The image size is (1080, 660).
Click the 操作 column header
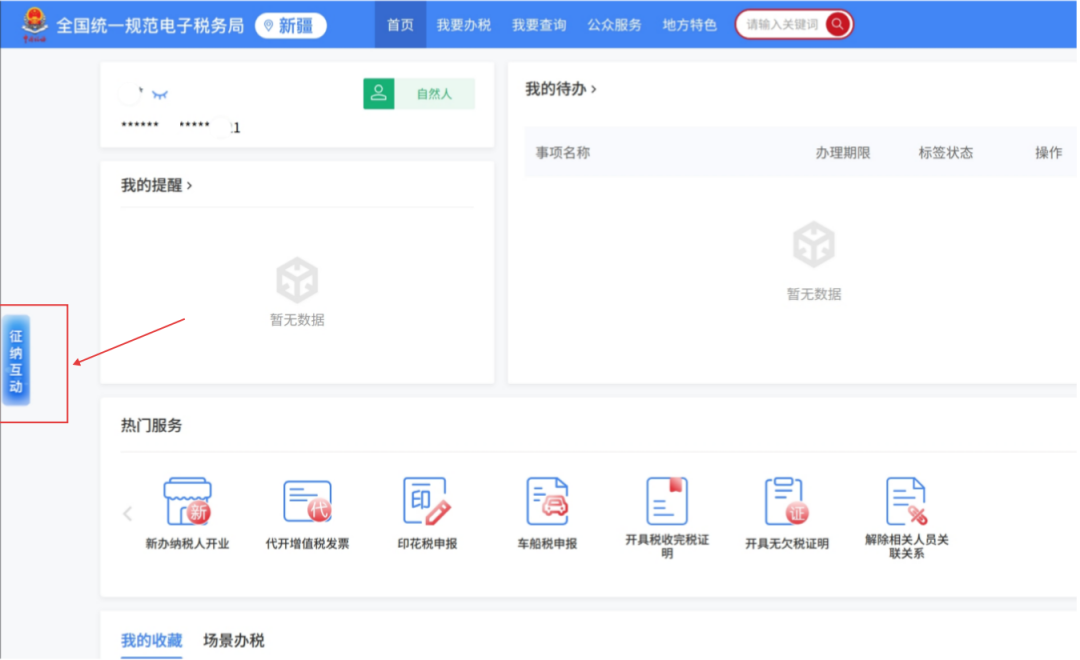pos(1048,153)
